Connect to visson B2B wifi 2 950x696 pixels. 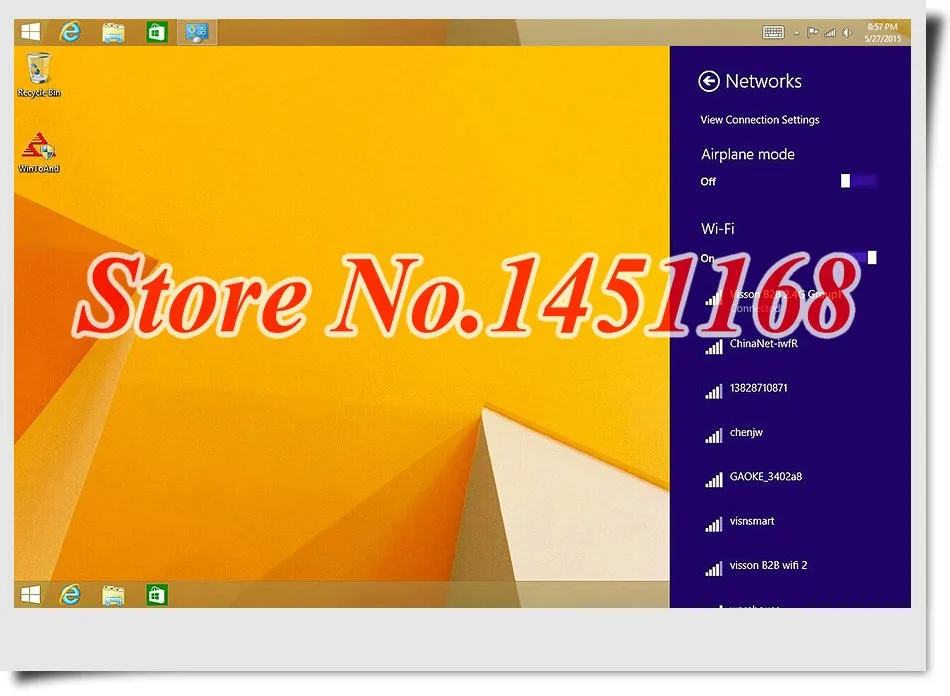point(790,568)
